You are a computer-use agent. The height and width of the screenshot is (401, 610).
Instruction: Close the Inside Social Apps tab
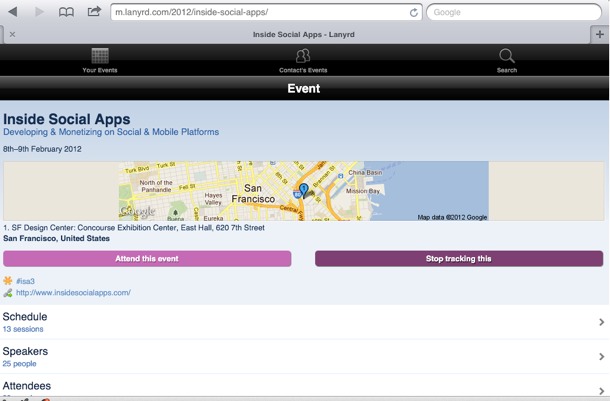coord(12,34)
